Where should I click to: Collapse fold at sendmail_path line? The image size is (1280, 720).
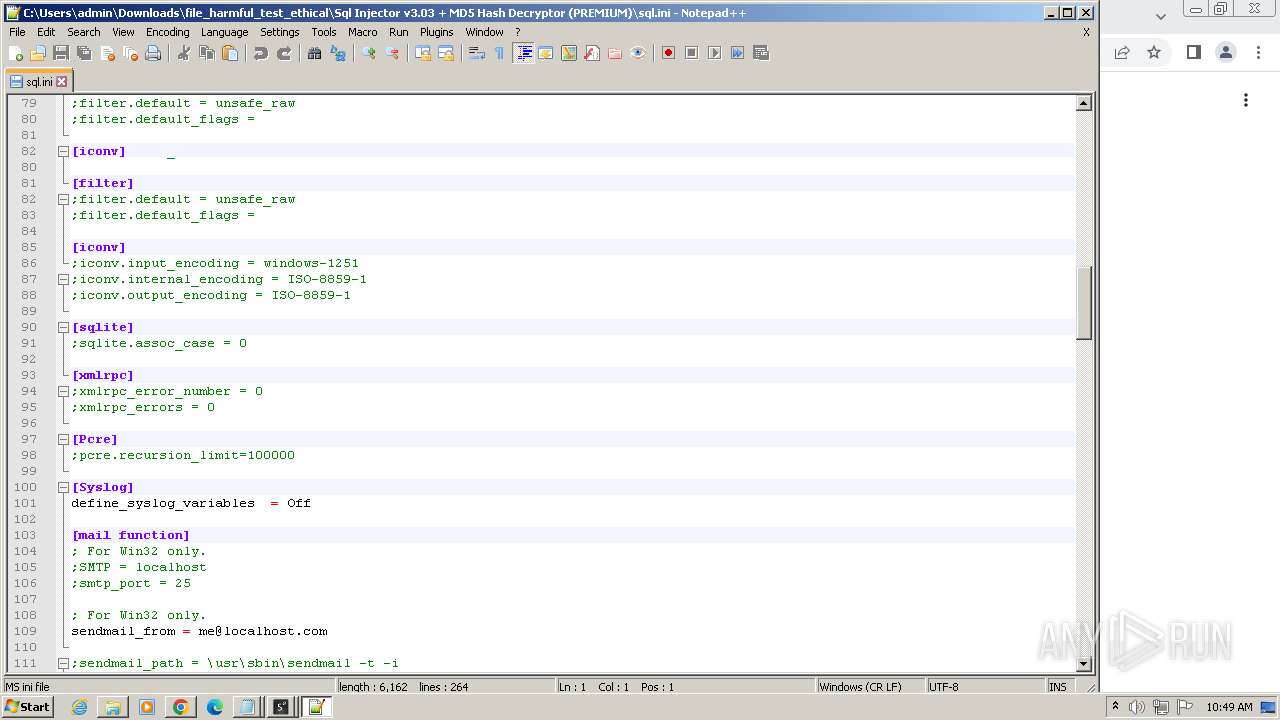pos(63,663)
